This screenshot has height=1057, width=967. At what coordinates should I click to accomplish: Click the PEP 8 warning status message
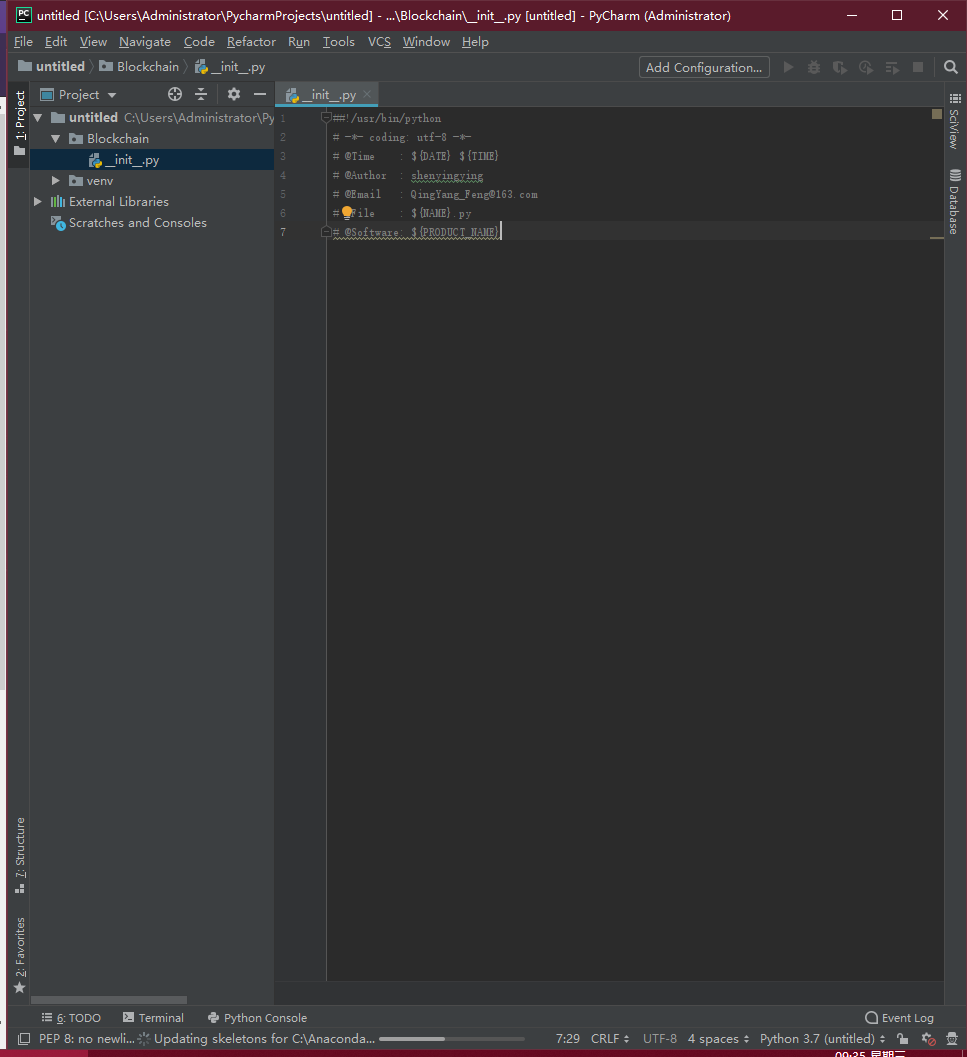pyautogui.click(x=86, y=1039)
